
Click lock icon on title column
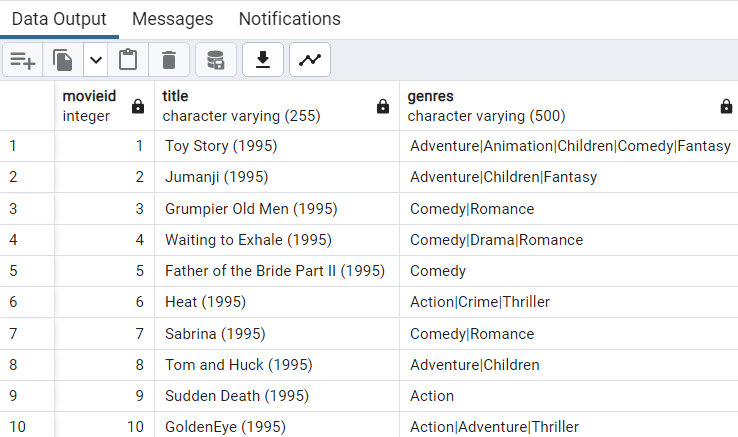(x=383, y=106)
